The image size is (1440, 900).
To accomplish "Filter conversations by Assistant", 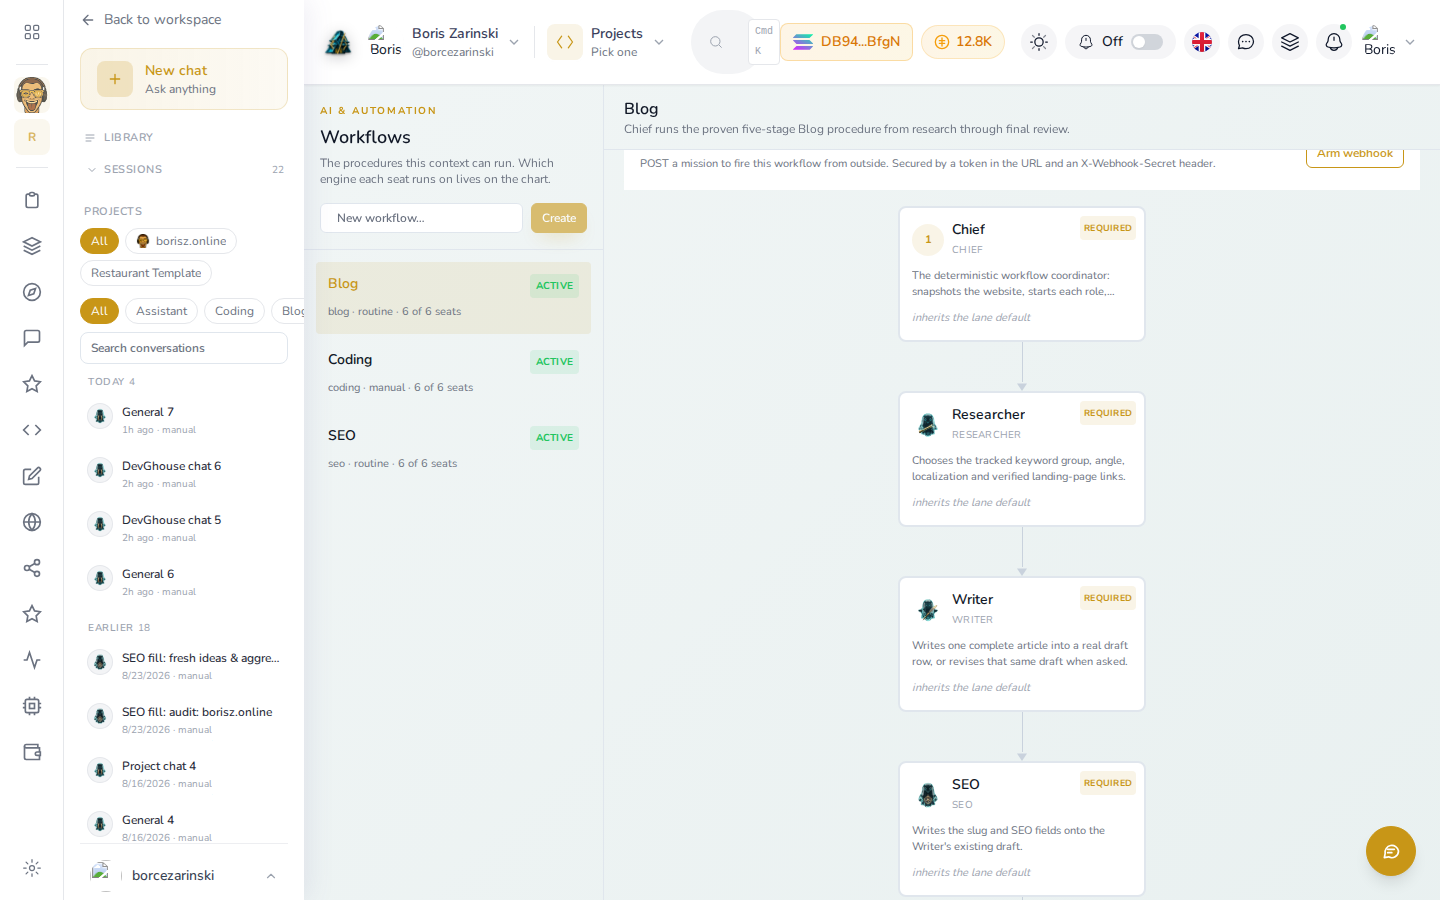I will [162, 311].
